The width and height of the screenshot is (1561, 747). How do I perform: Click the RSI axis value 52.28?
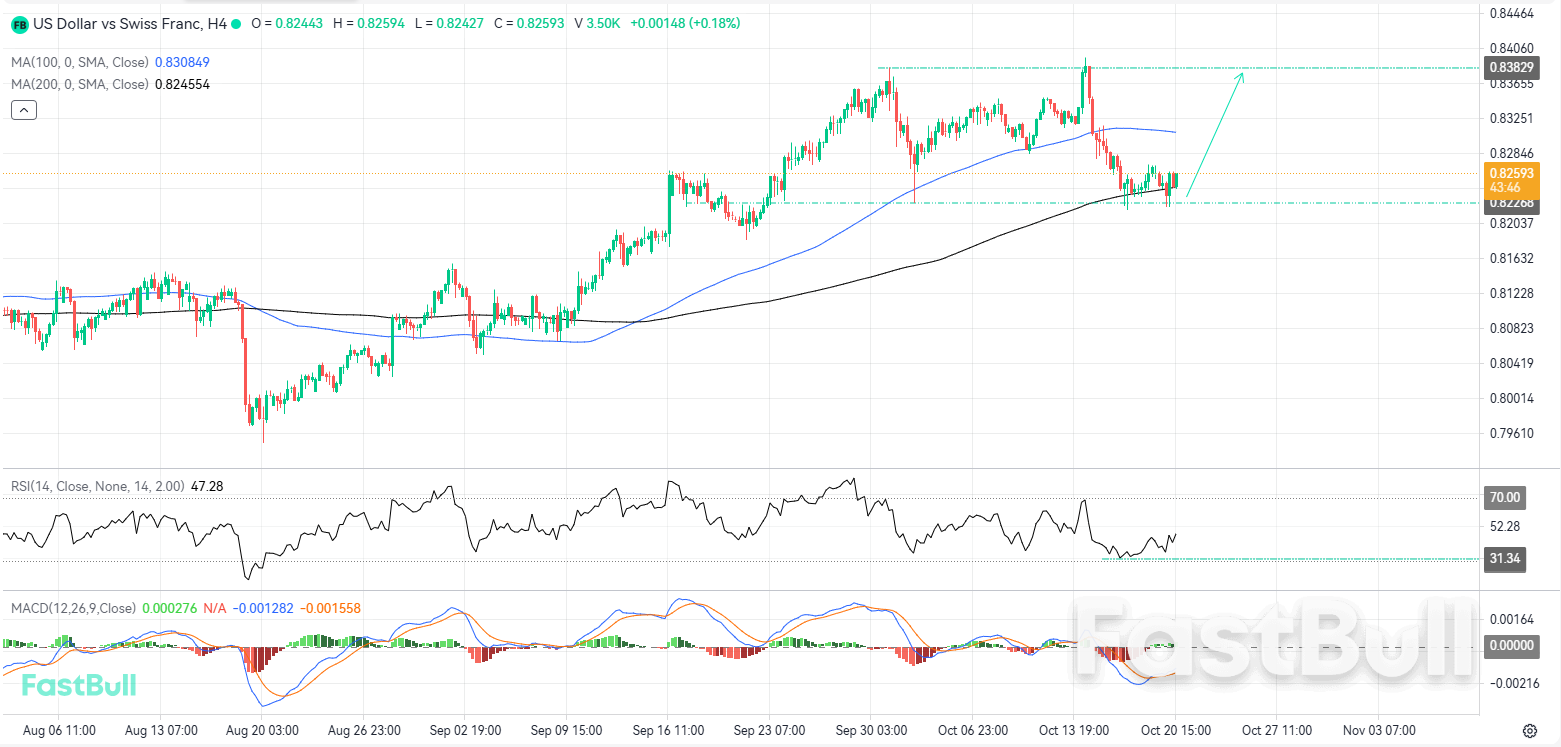(x=1505, y=527)
